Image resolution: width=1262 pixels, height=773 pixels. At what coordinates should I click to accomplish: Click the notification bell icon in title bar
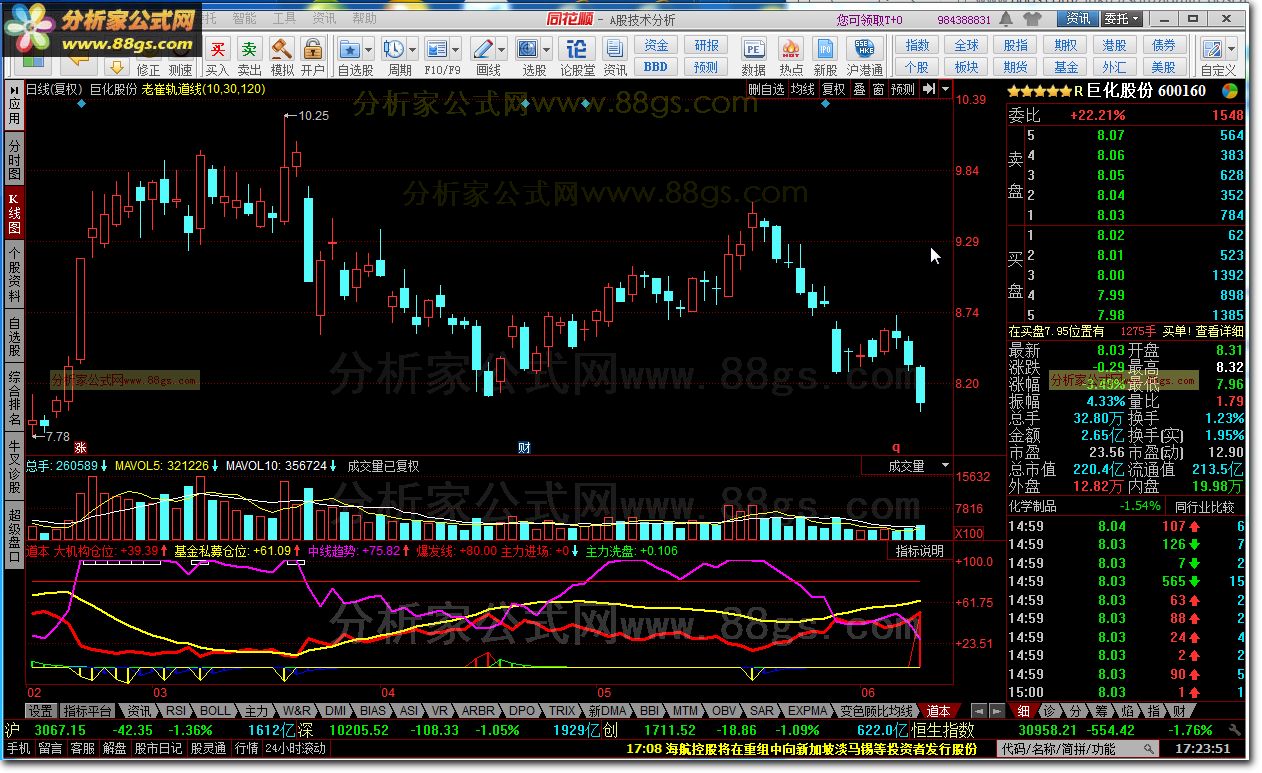[1005, 19]
